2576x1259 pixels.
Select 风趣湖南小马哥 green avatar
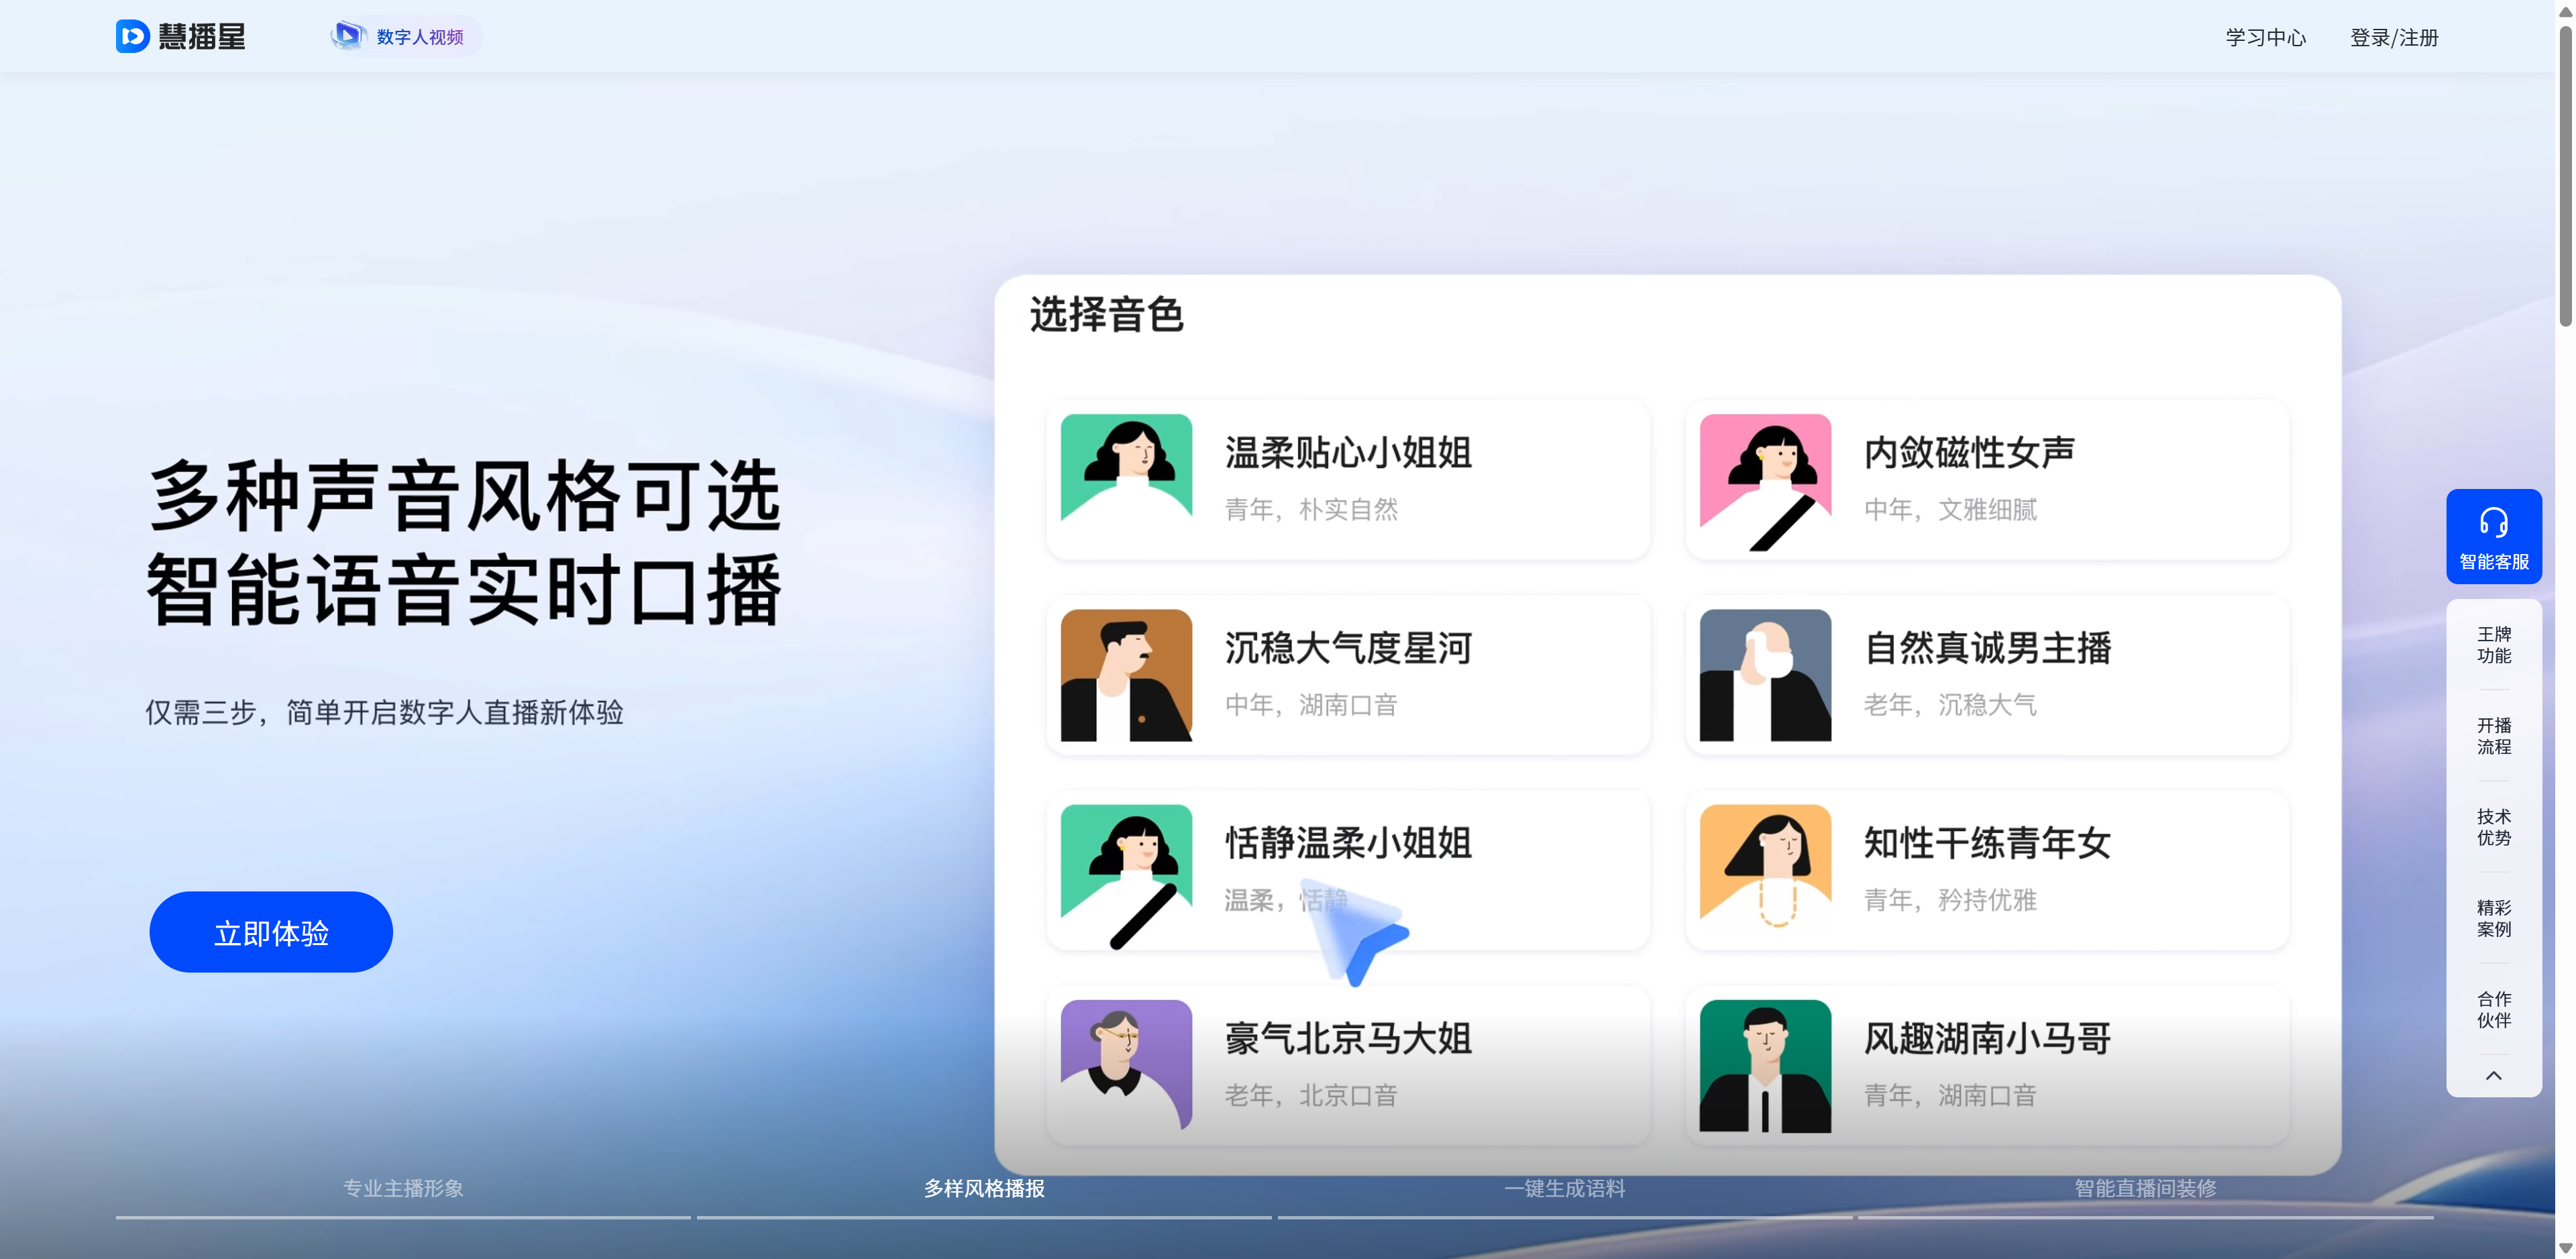pos(1765,1065)
